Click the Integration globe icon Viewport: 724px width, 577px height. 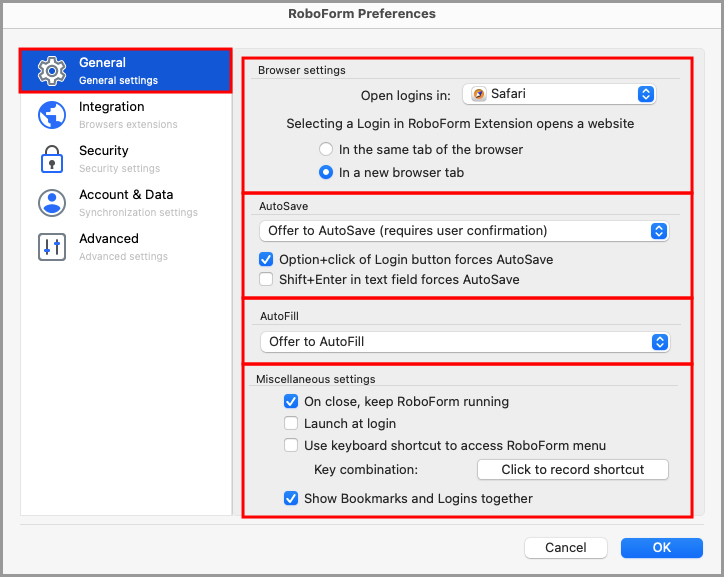pyautogui.click(x=52, y=115)
